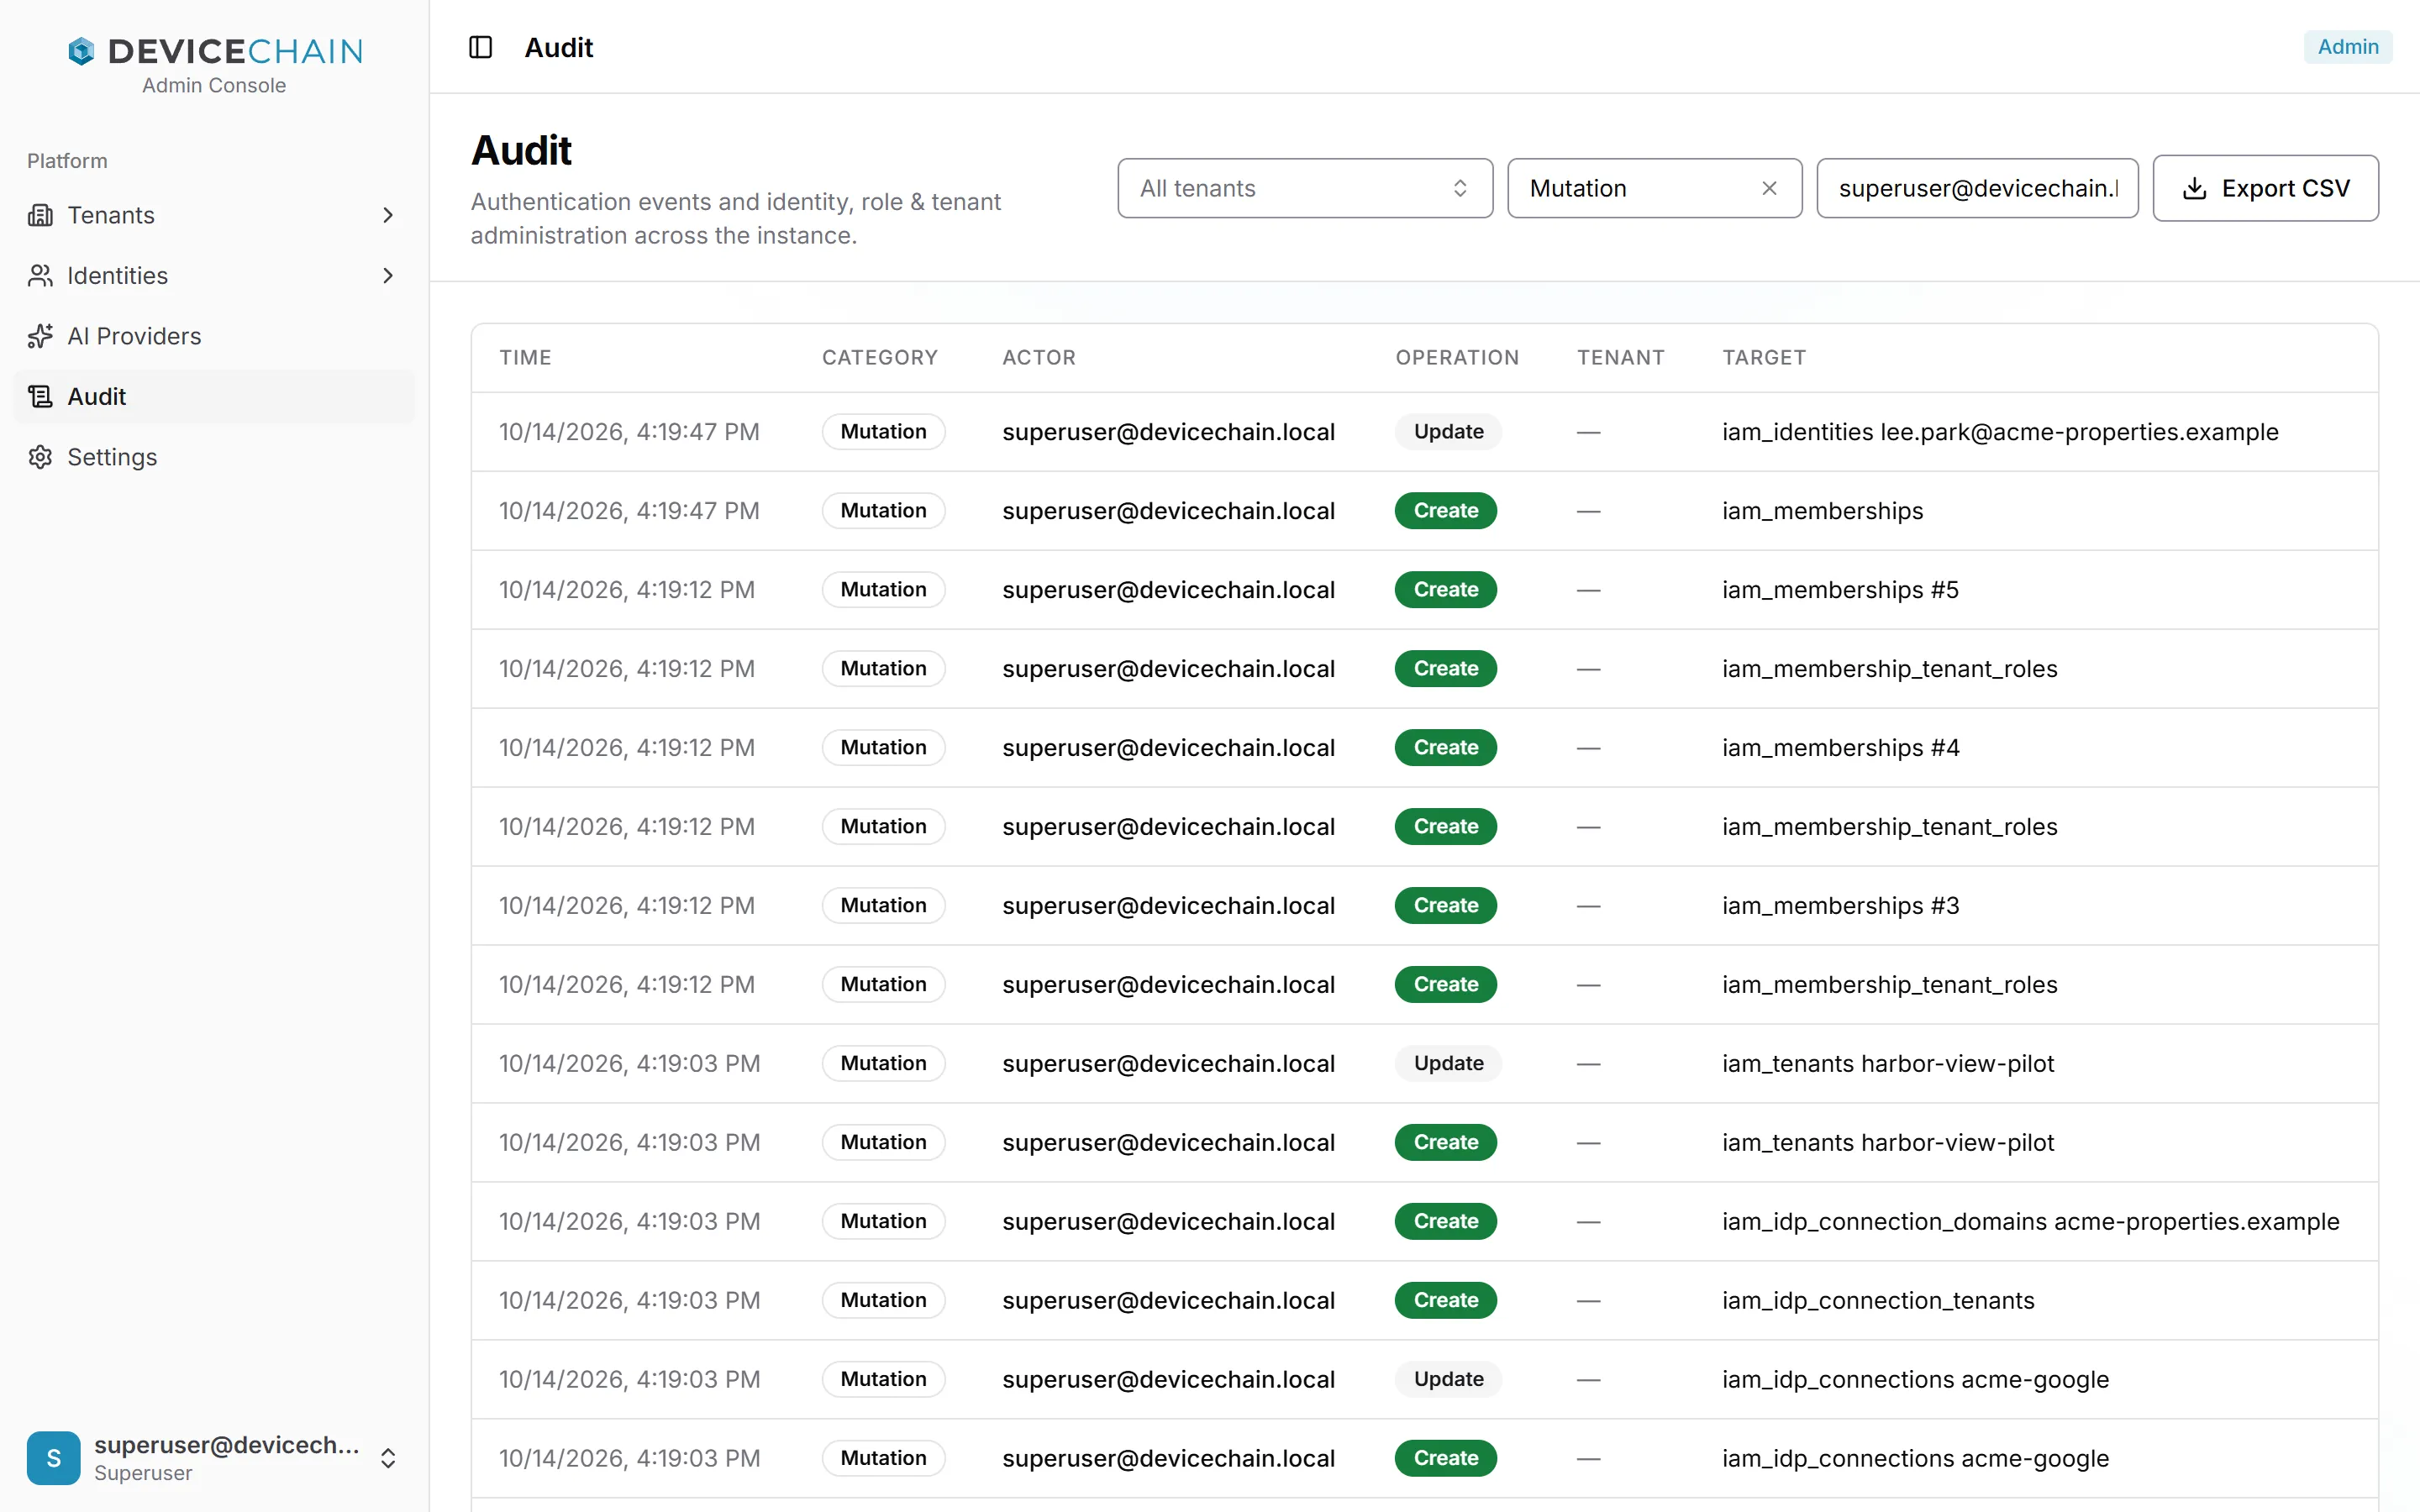Clear the Mutation category filter
The width and height of the screenshot is (2420, 1512).
[1769, 188]
